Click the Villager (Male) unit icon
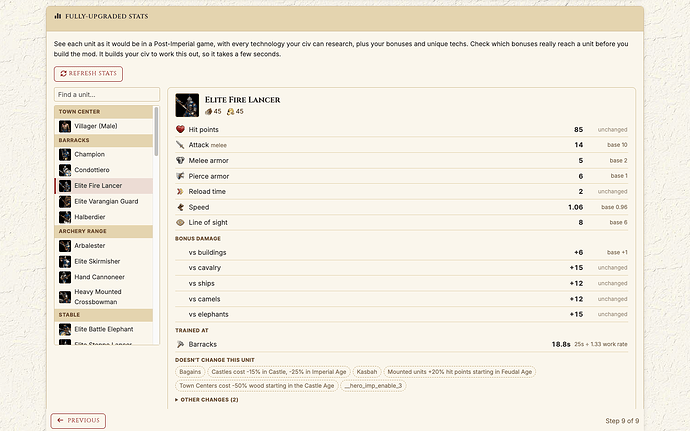Viewport: 690px width, 431px height. pos(65,126)
